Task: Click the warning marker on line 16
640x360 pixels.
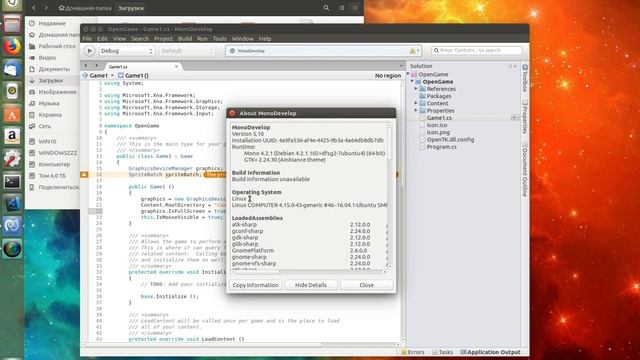Action: pyautogui.click(x=84, y=175)
